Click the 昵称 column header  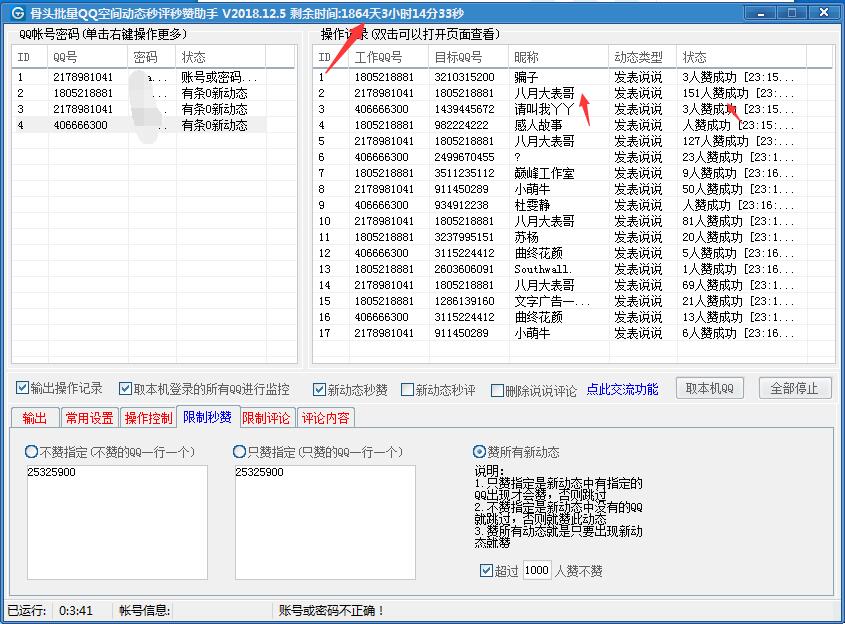tap(558, 57)
